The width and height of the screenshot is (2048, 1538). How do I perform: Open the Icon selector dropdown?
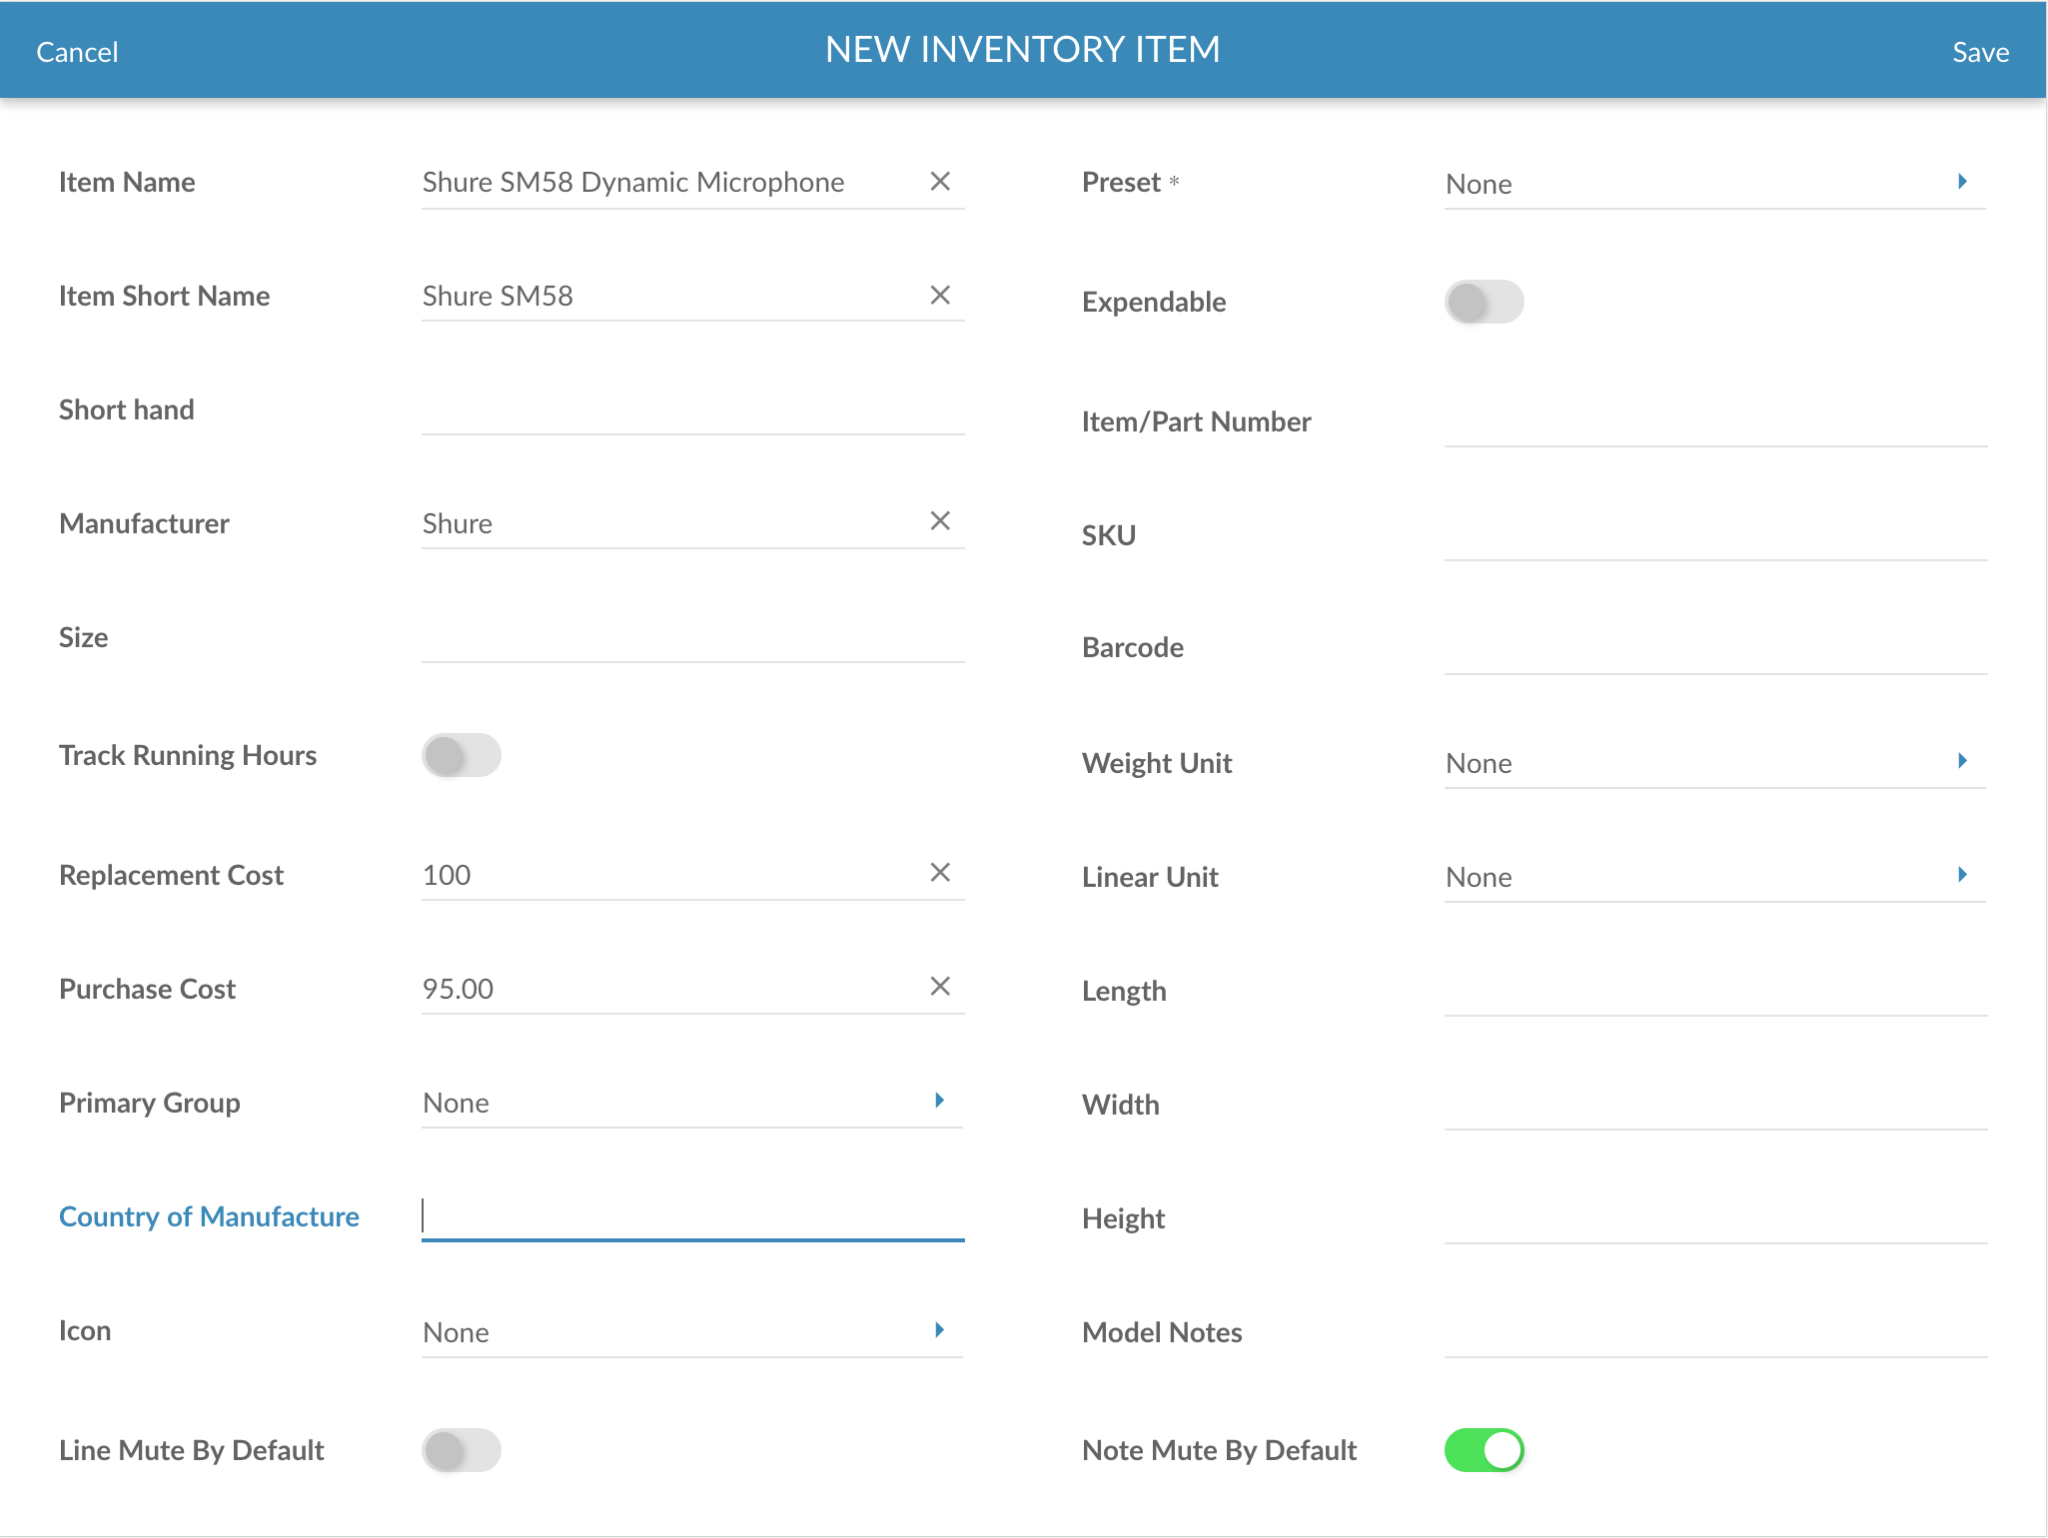click(692, 1332)
